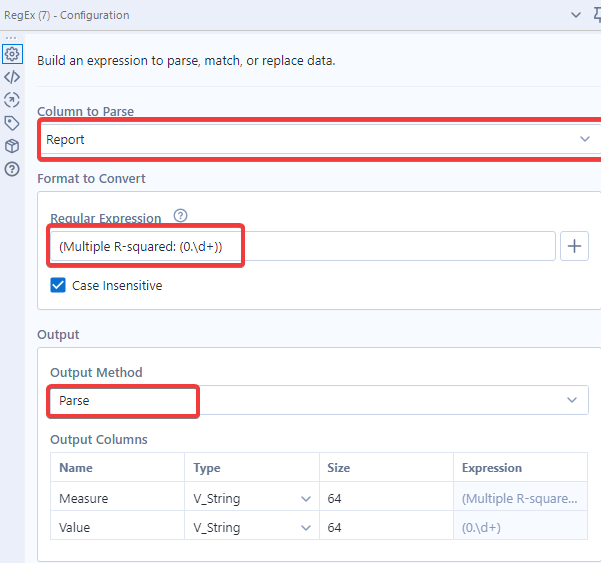Screen dimensions: 601x563
Task: Open the Configuration gear tab in sidebar
Action: point(12,54)
